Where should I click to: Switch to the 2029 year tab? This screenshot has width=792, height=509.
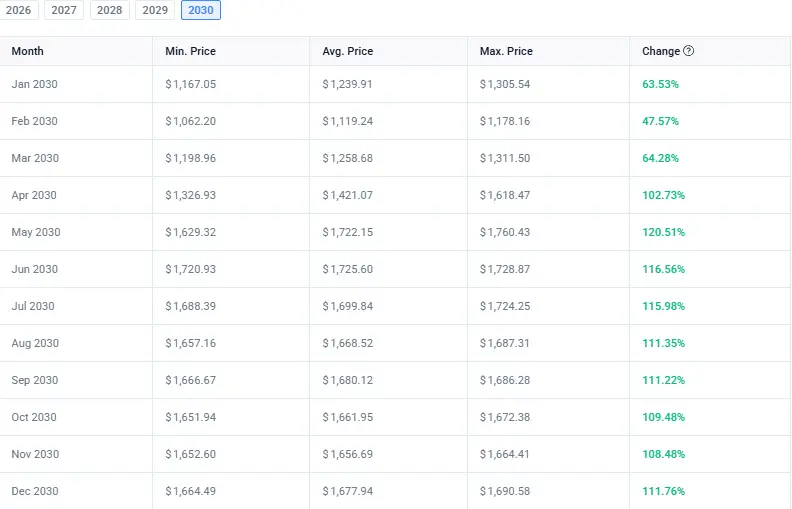tap(155, 10)
